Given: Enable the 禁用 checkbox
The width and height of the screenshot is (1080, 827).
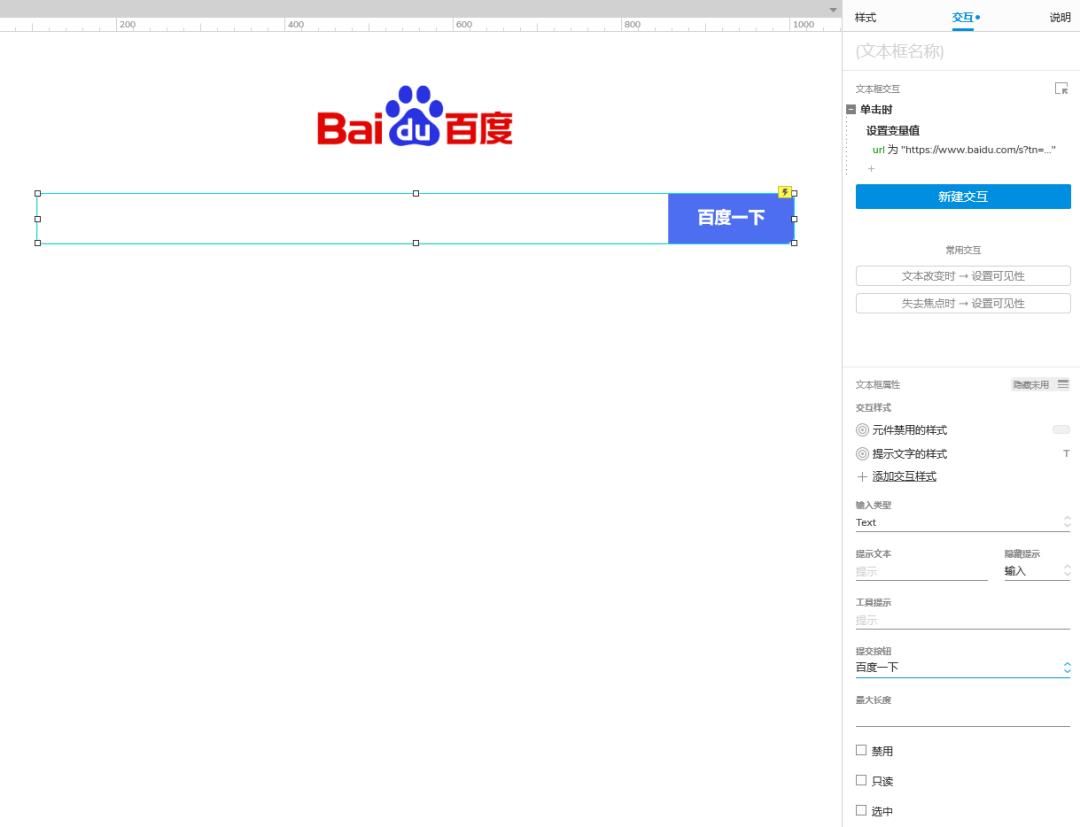Looking at the screenshot, I should 861,750.
